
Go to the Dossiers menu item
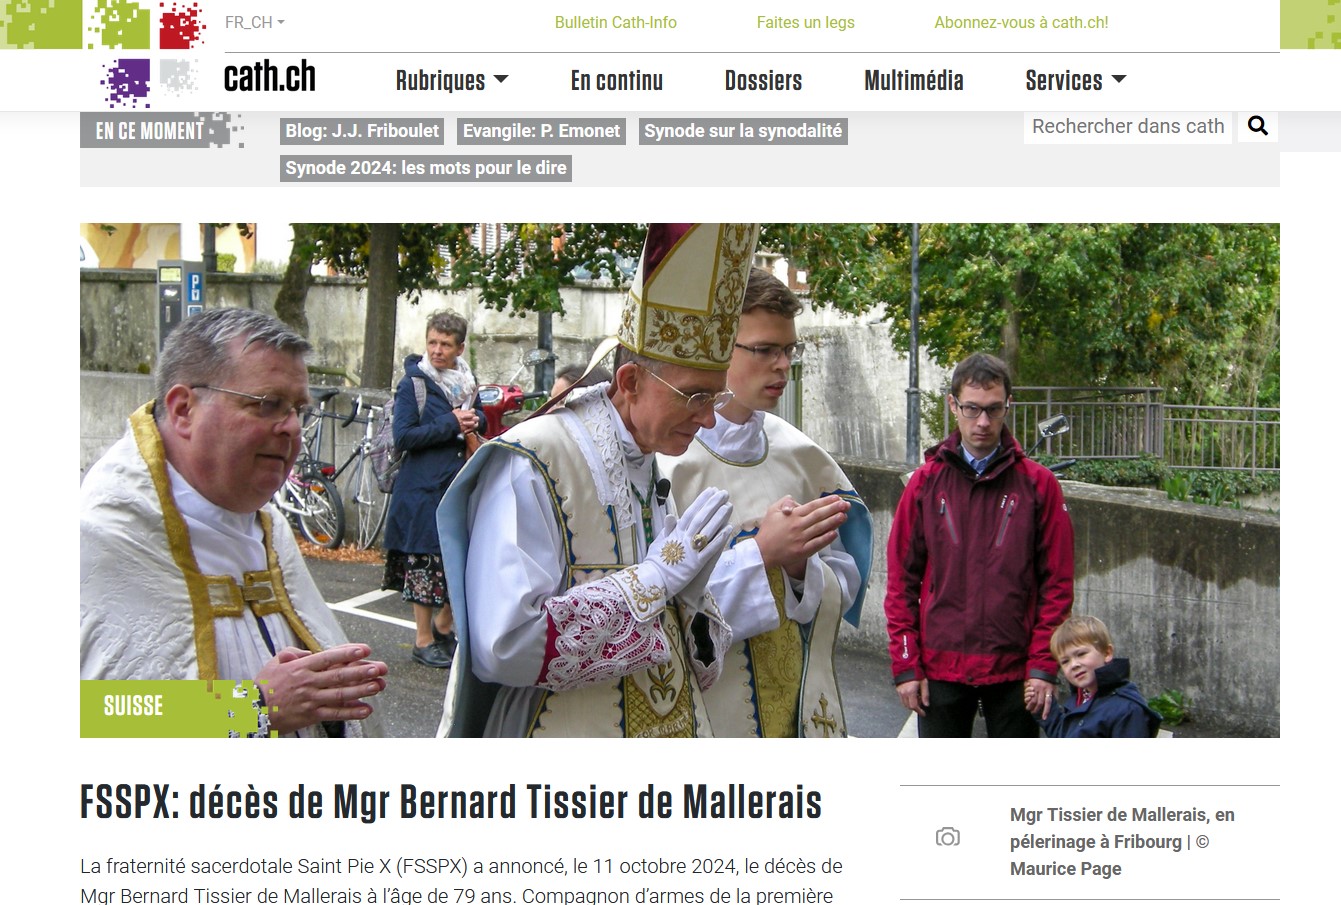(763, 81)
